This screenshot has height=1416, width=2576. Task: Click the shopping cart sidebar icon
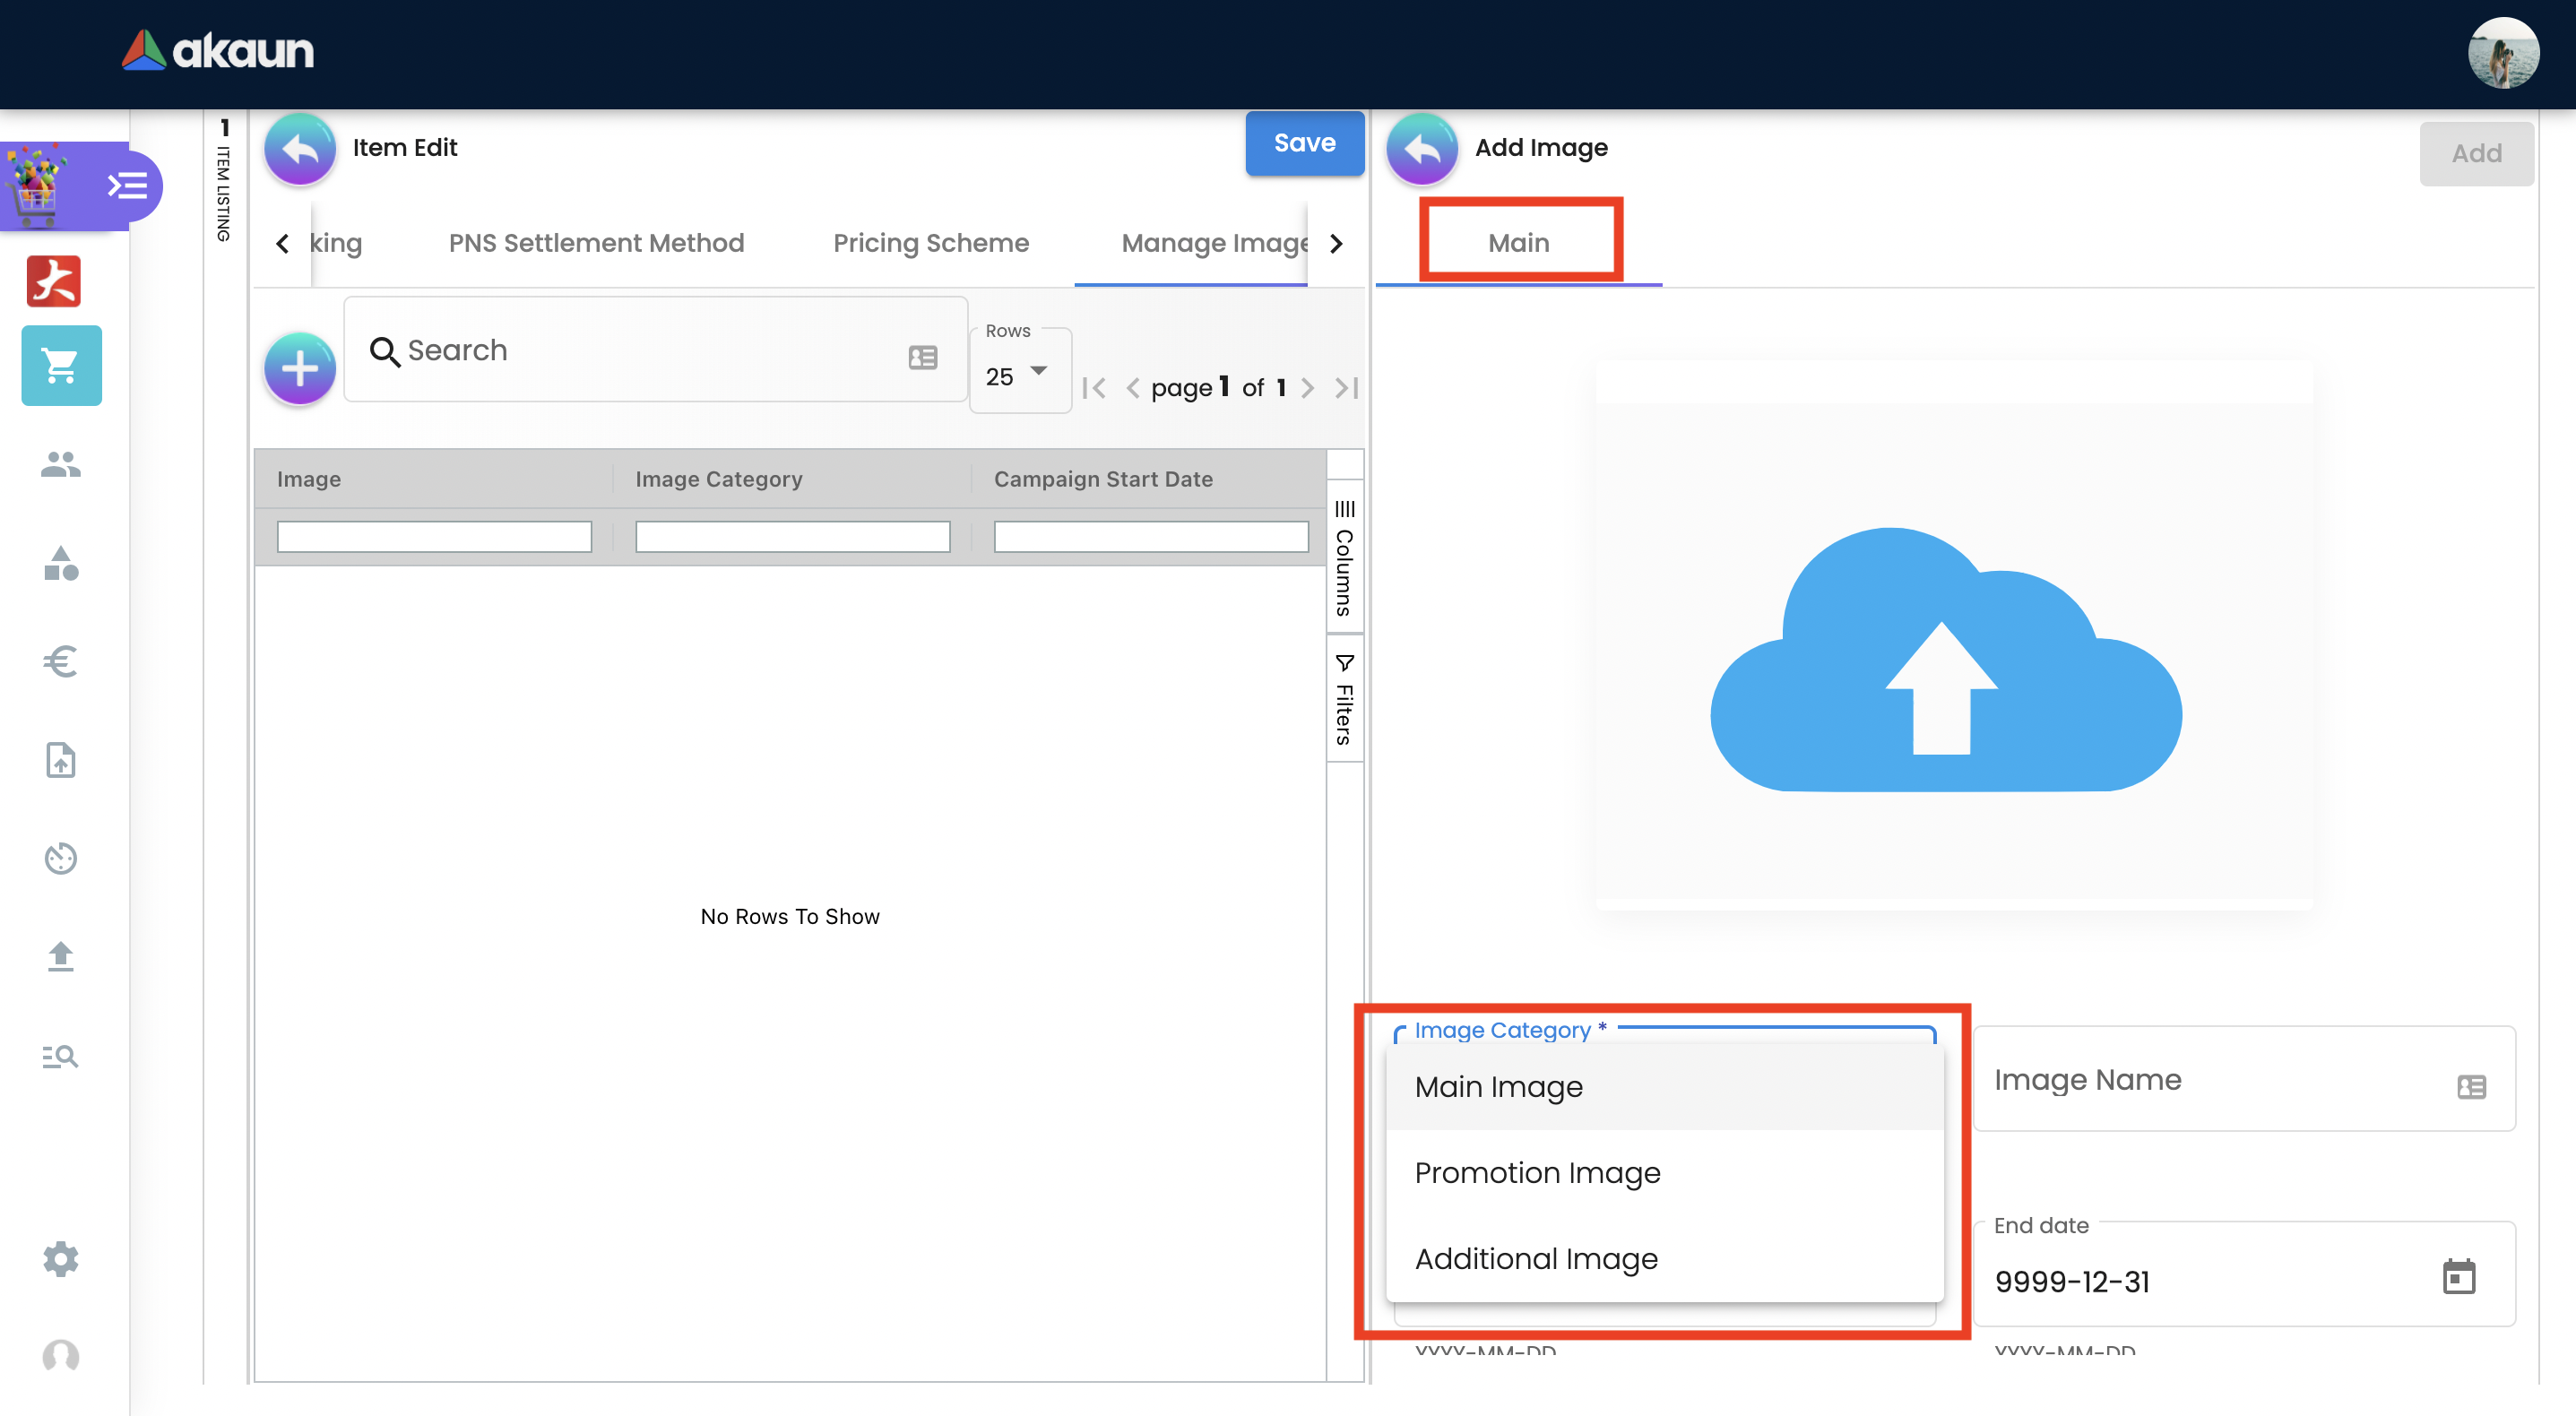tap(61, 366)
